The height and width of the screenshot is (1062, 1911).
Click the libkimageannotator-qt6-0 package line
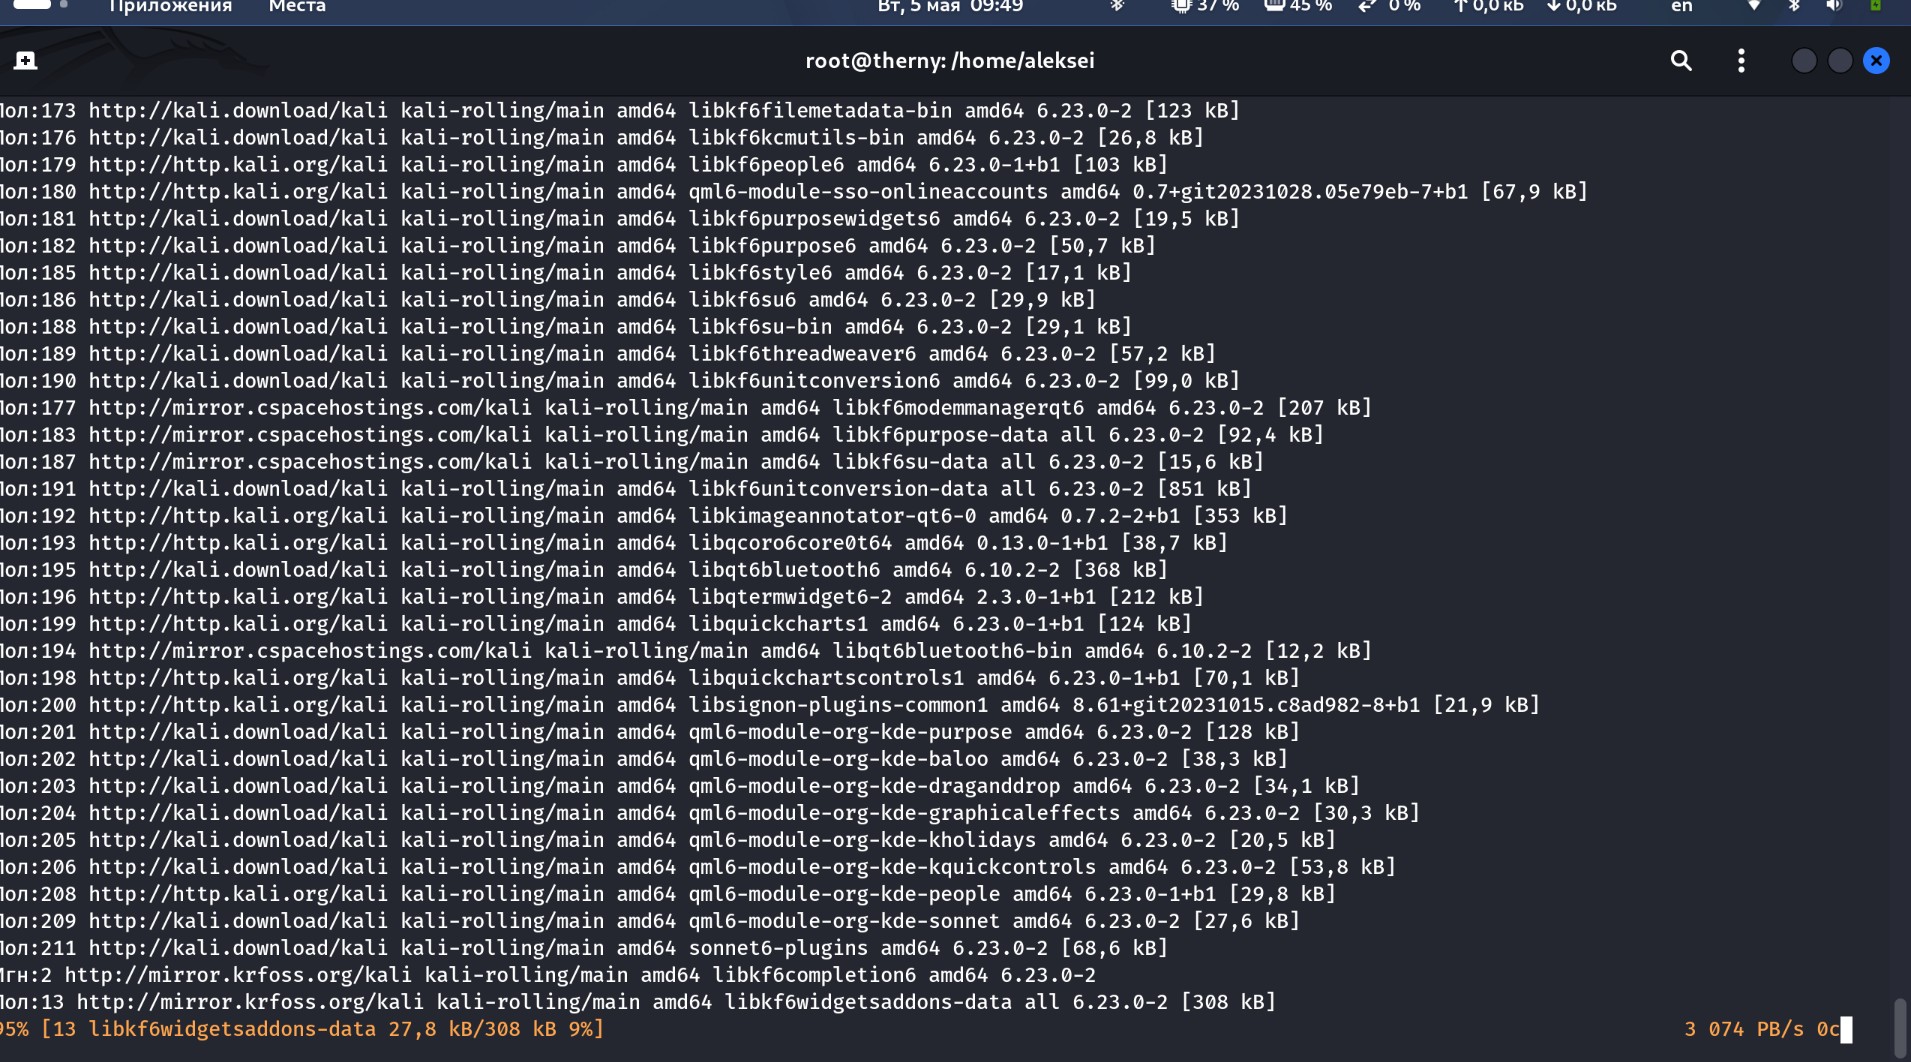pos(644,516)
